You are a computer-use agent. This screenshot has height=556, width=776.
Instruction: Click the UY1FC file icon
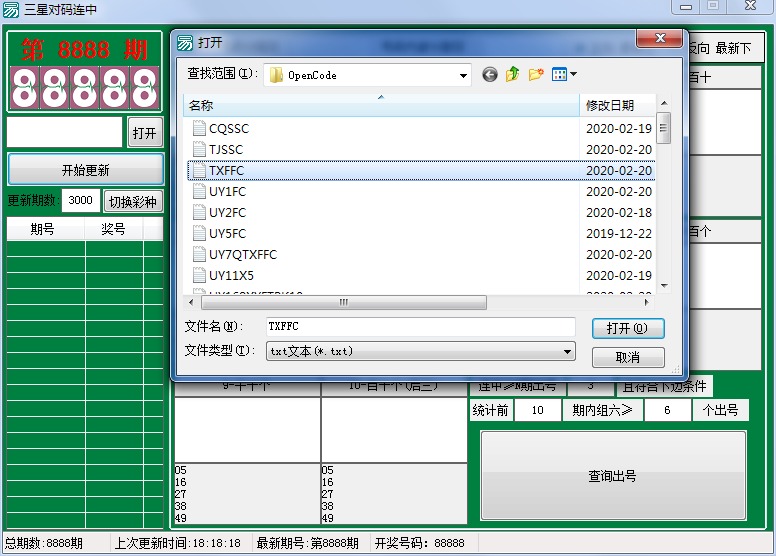pos(199,192)
